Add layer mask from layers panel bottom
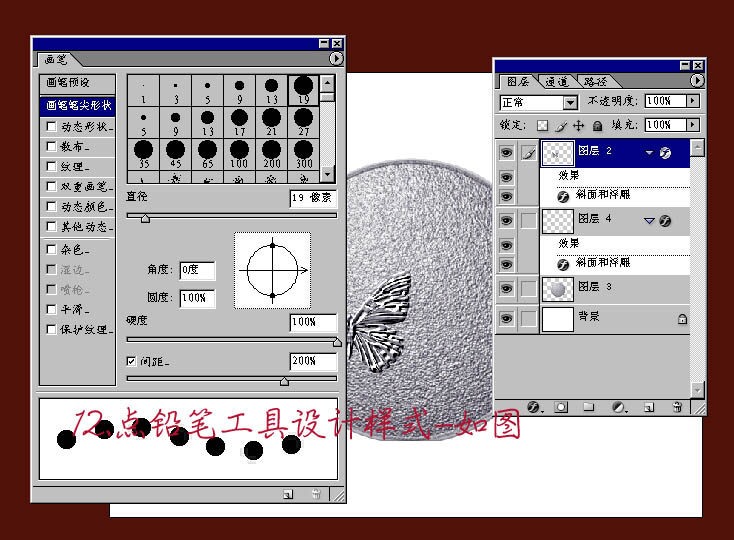Screen dimensions: 734x540 tap(561, 407)
